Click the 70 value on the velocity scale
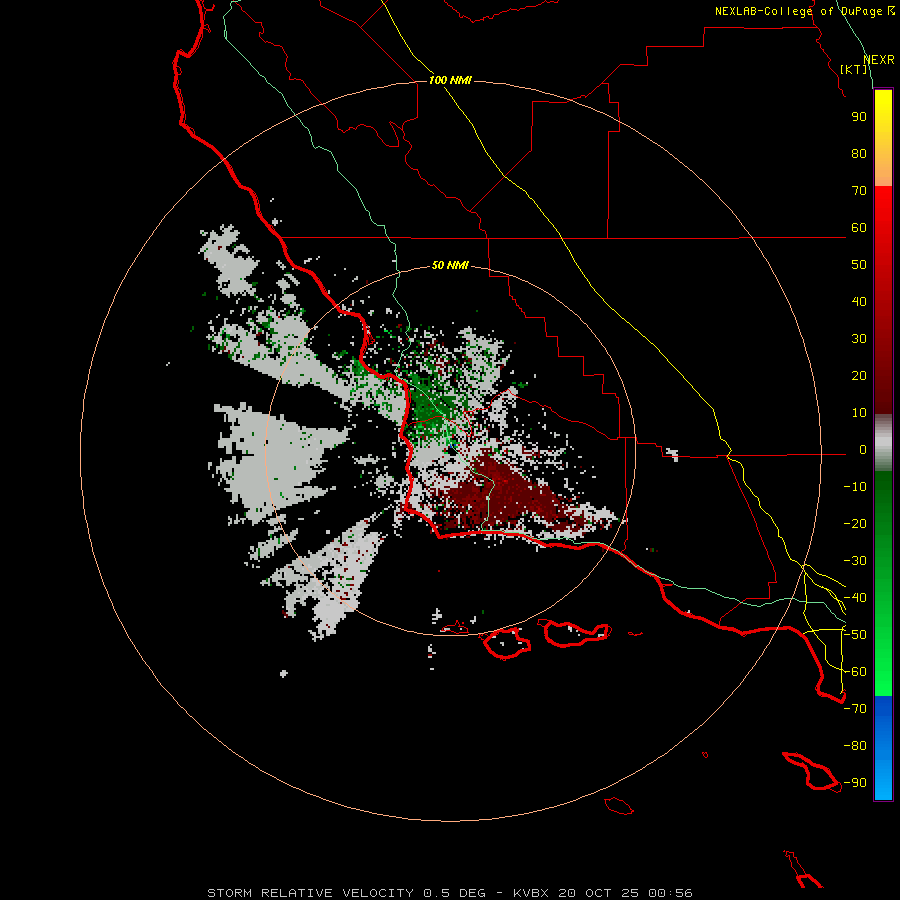This screenshot has height=900, width=900. click(x=859, y=191)
